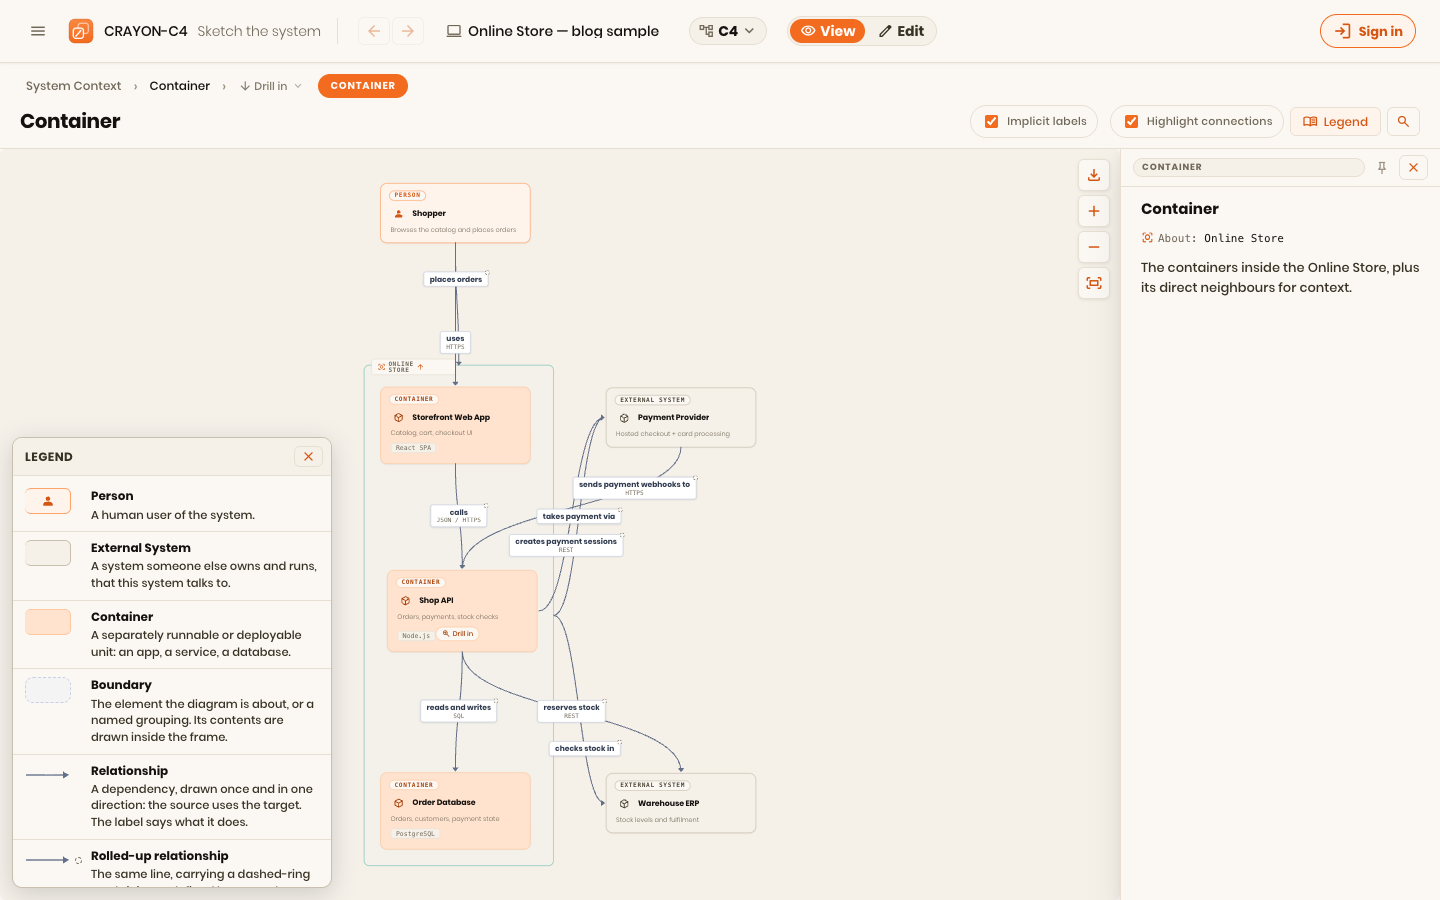Click the Person icon in the legend
Image resolution: width=1440 pixels, height=900 pixels.
(x=48, y=501)
